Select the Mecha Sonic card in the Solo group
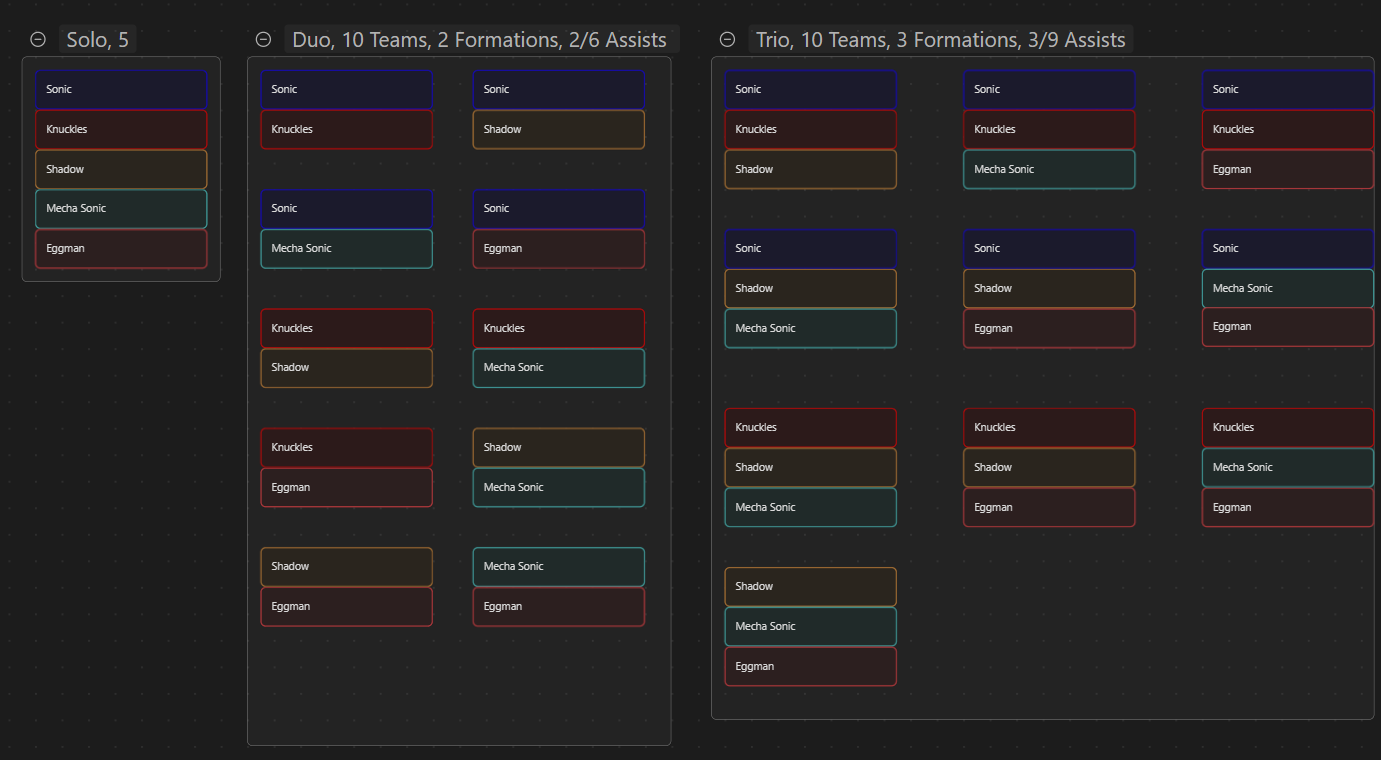The width and height of the screenshot is (1381, 760). pyautogui.click(x=121, y=209)
